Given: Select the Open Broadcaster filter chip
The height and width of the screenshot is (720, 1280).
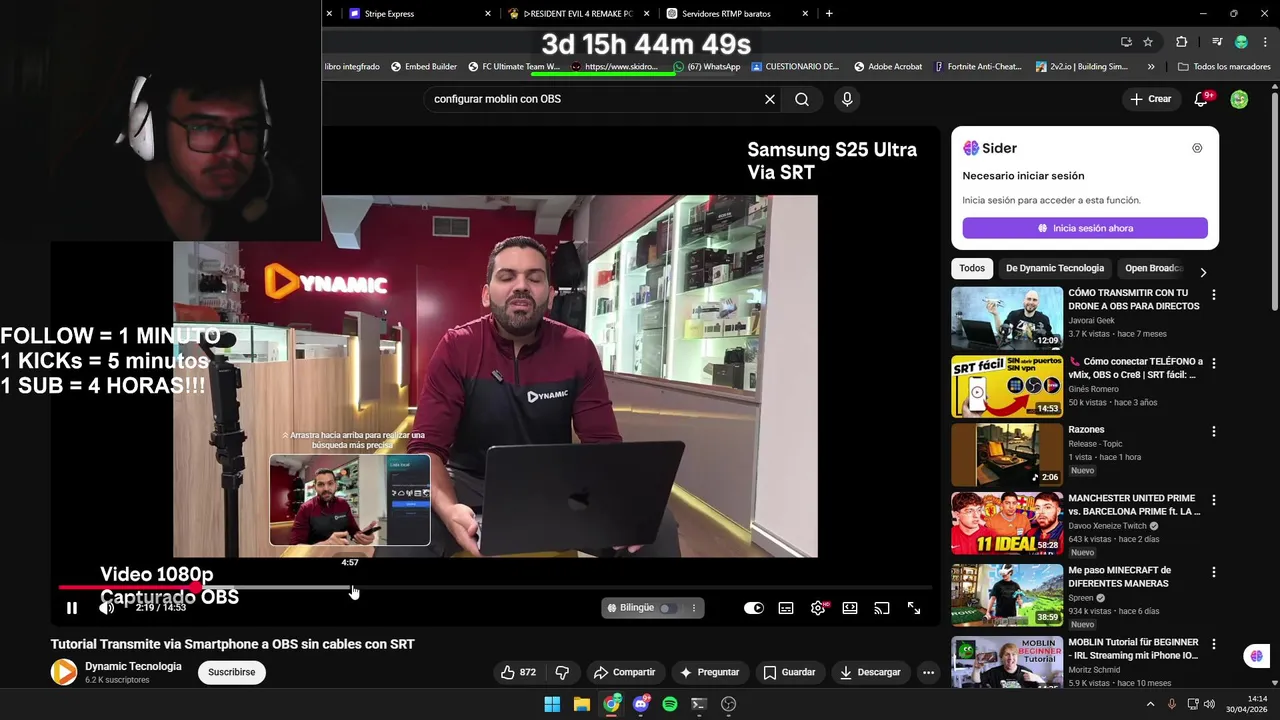Looking at the screenshot, I should (x=1153, y=268).
